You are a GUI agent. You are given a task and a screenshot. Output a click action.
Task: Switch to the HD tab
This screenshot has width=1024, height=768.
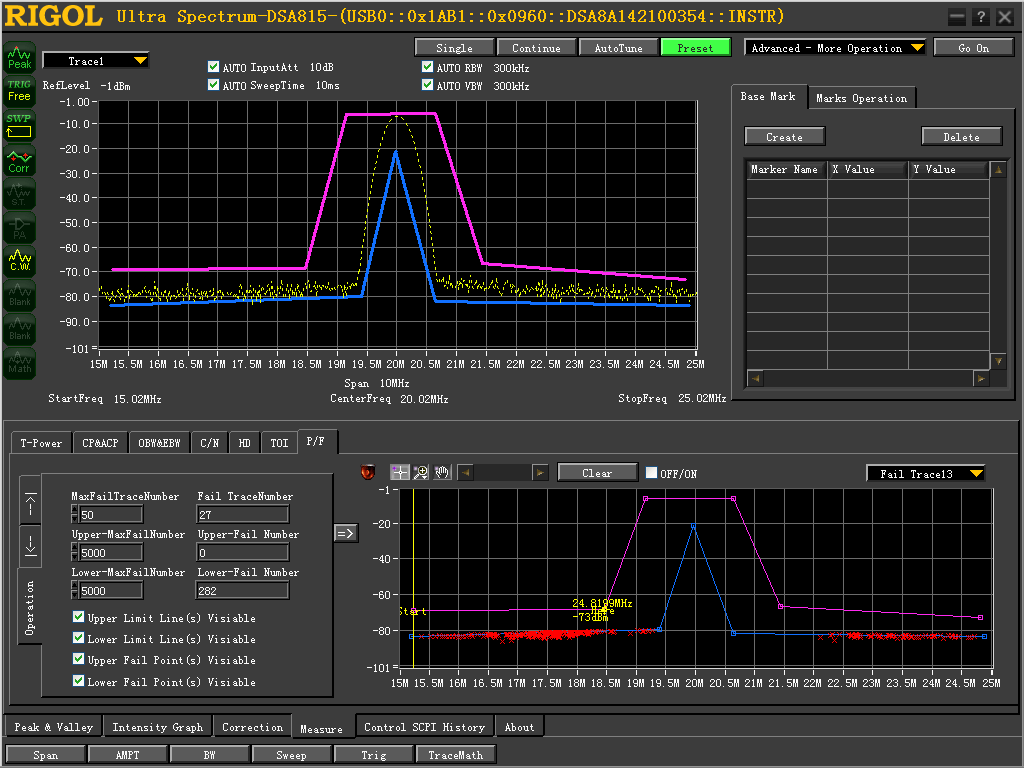244,443
